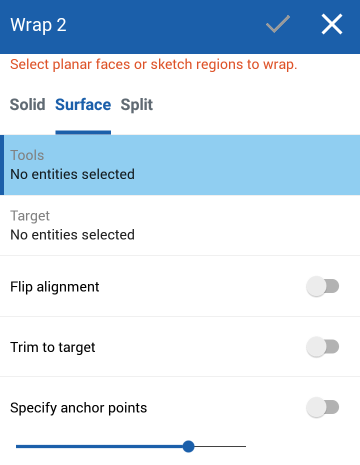Turn on Specify anchor points switch
The height and width of the screenshot is (465, 360).
coord(323,407)
